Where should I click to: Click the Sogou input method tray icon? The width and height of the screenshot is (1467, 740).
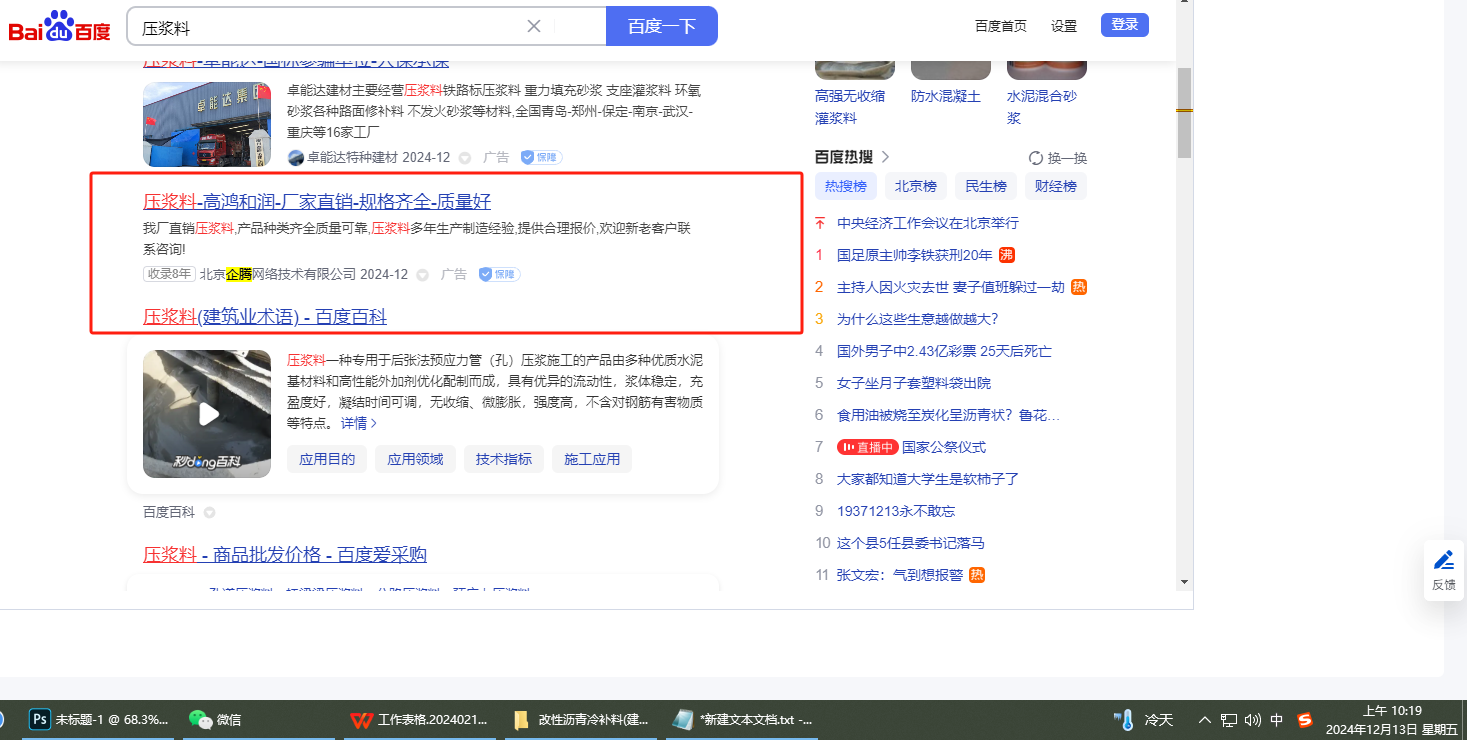pyautogui.click(x=1304, y=720)
